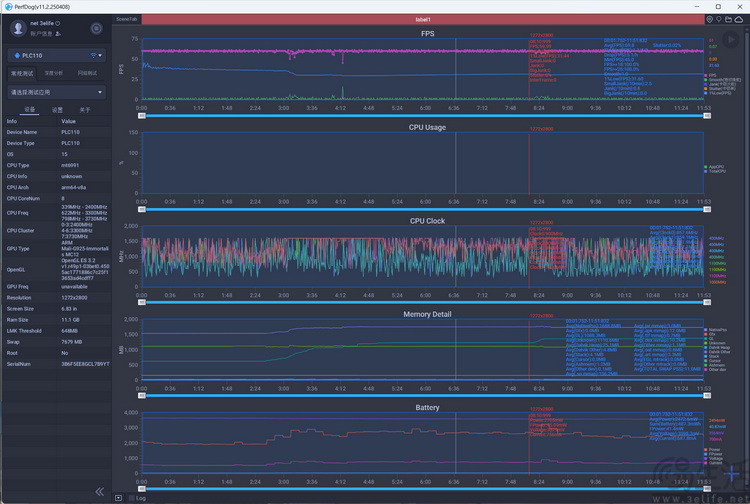Switch to the 网络测试 tab
The width and height of the screenshot is (750, 504).
[87, 73]
